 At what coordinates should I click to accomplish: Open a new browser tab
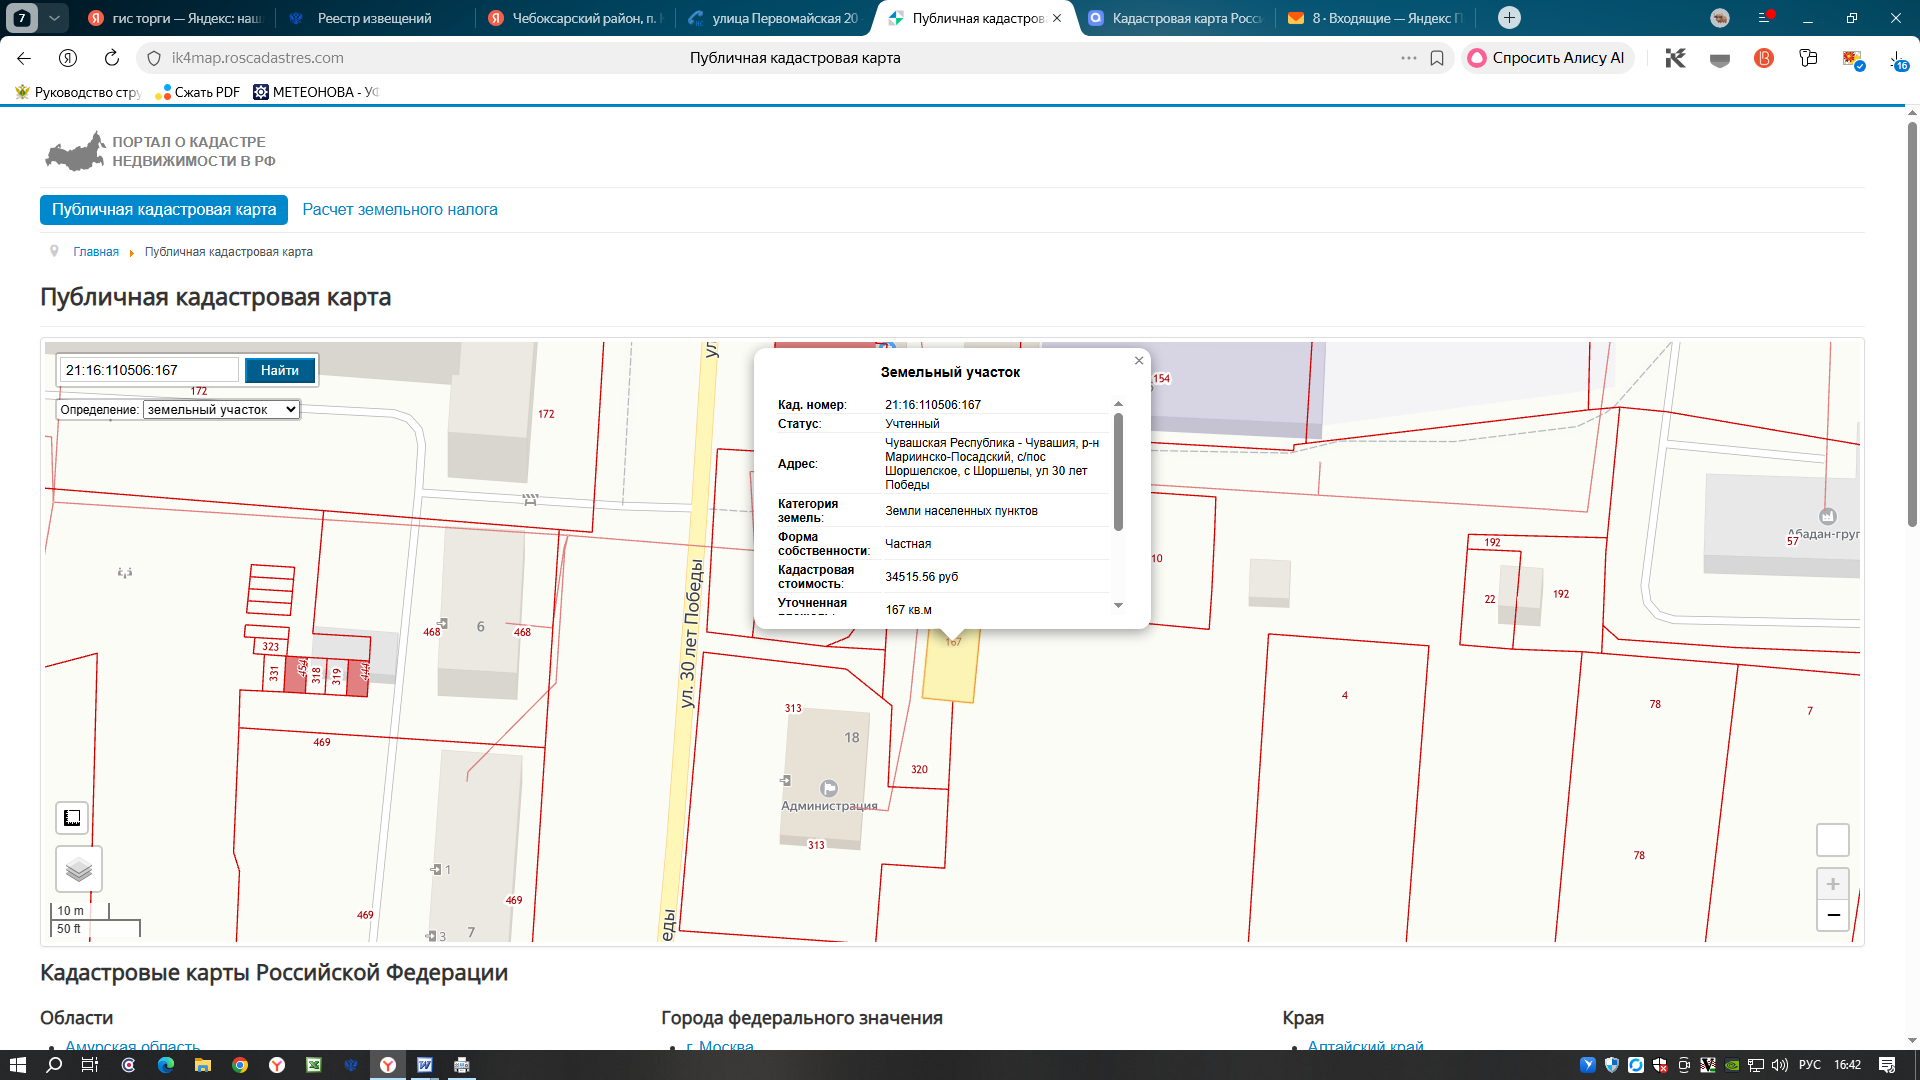1509,18
